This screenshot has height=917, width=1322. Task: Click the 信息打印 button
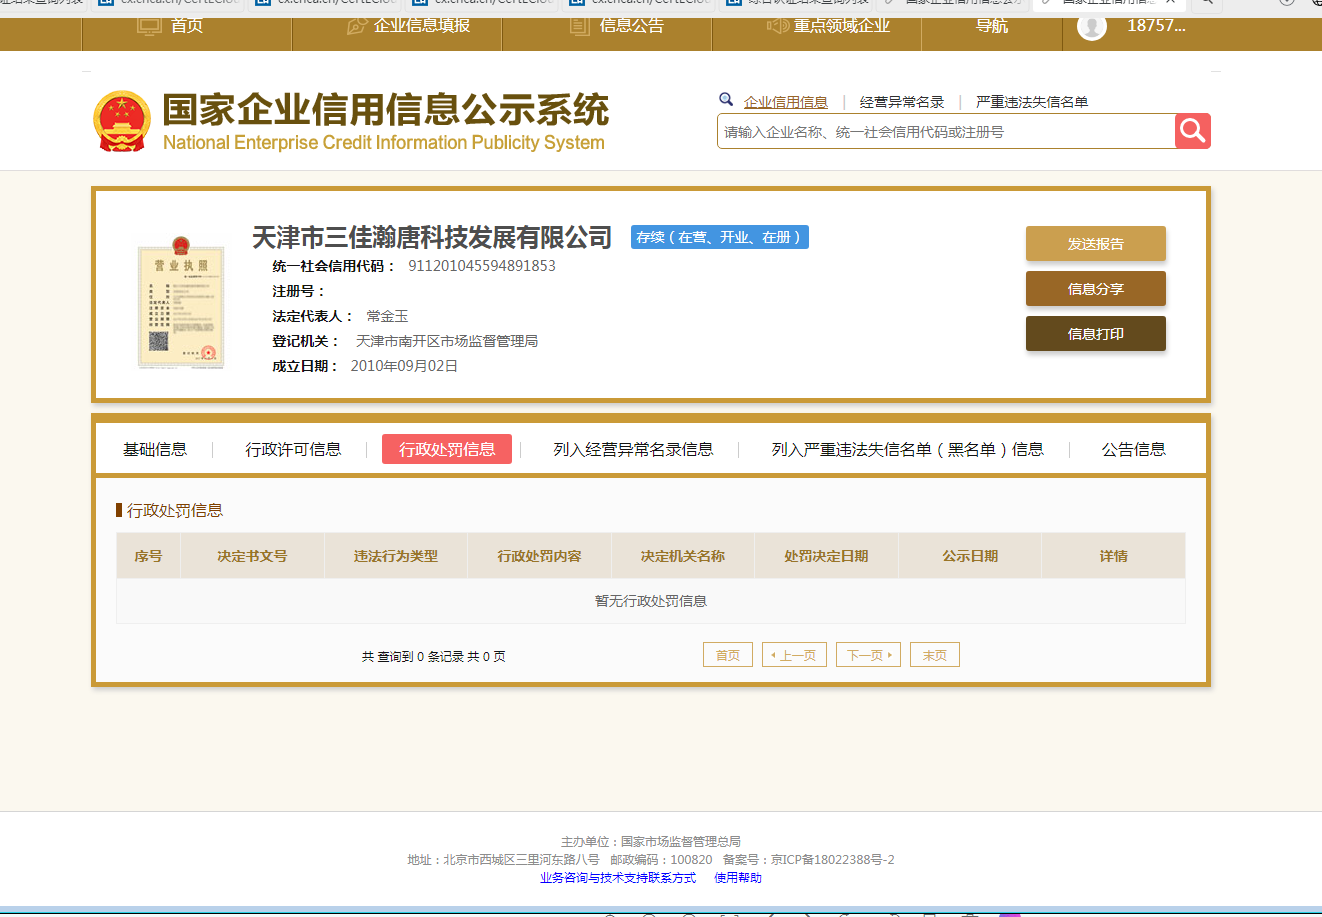click(x=1096, y=334)
